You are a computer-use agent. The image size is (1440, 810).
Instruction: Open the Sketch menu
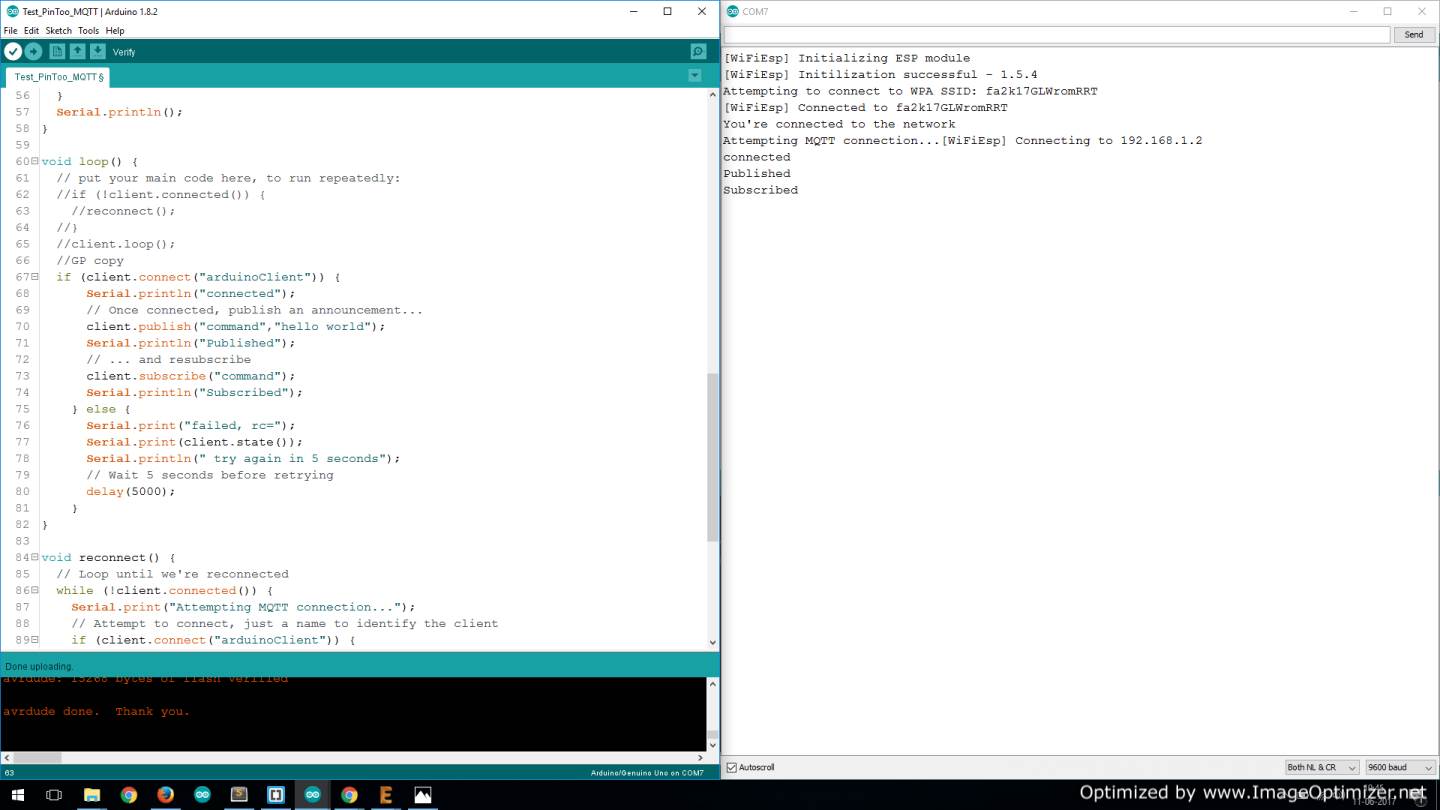point(58,31)
